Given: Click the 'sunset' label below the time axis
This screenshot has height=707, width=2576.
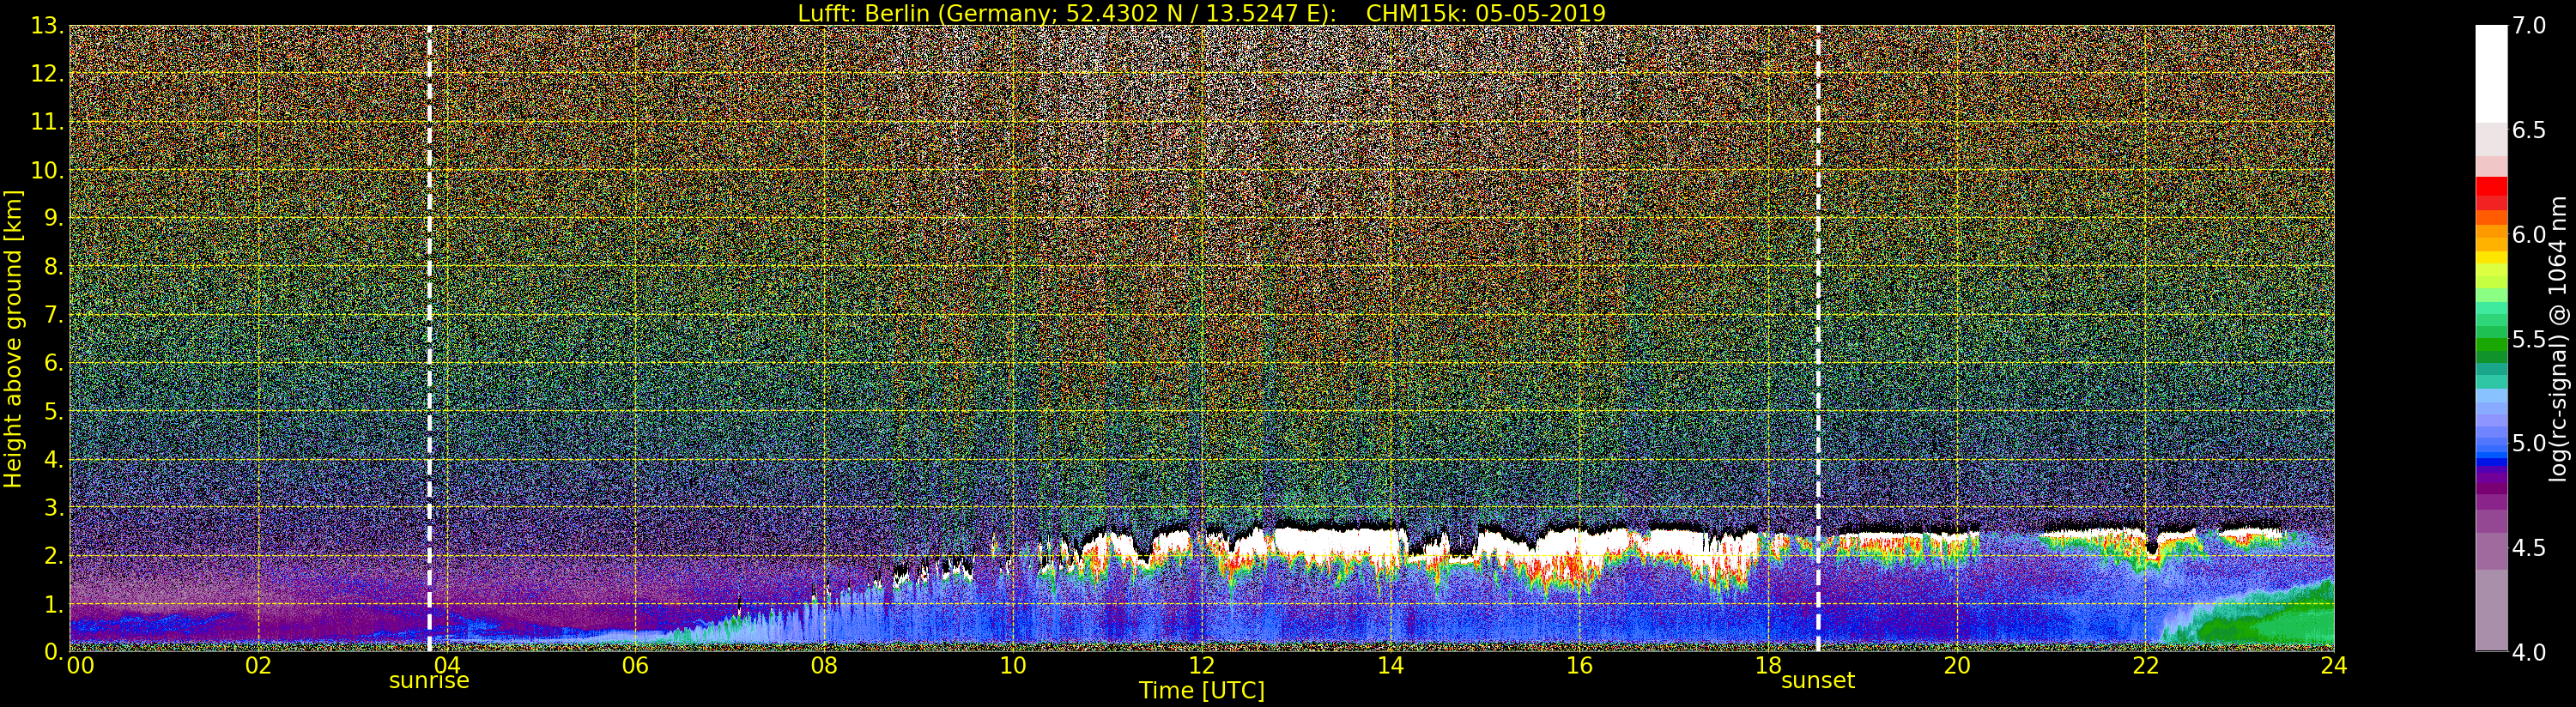Looking at the screenshot, I should [1817, 681].
